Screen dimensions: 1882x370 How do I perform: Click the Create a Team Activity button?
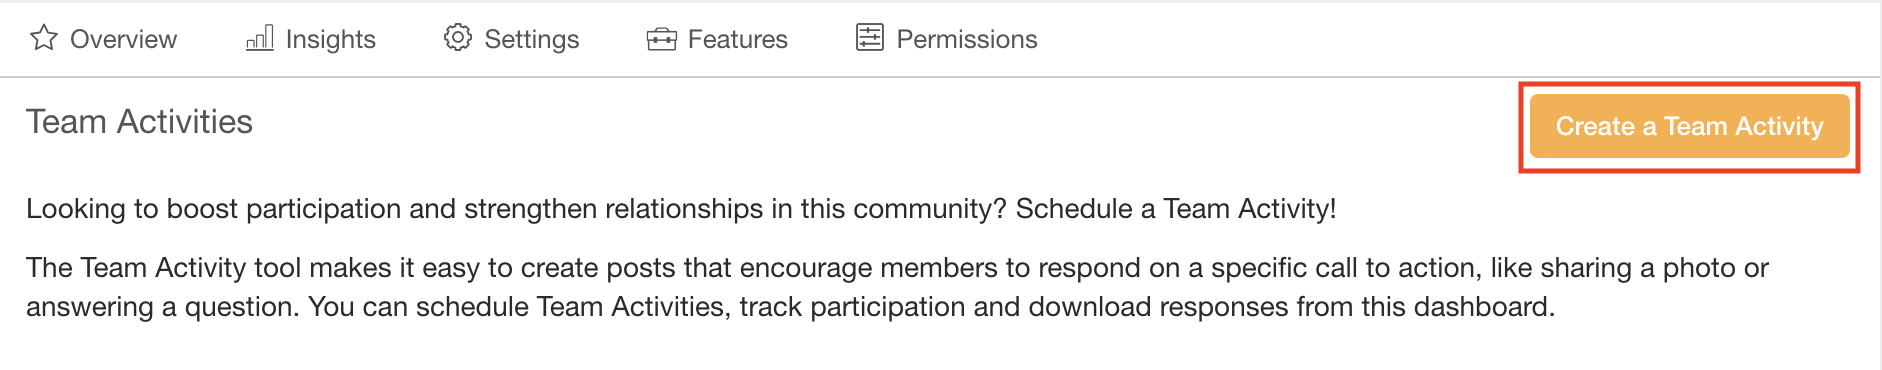[1689, 126]
